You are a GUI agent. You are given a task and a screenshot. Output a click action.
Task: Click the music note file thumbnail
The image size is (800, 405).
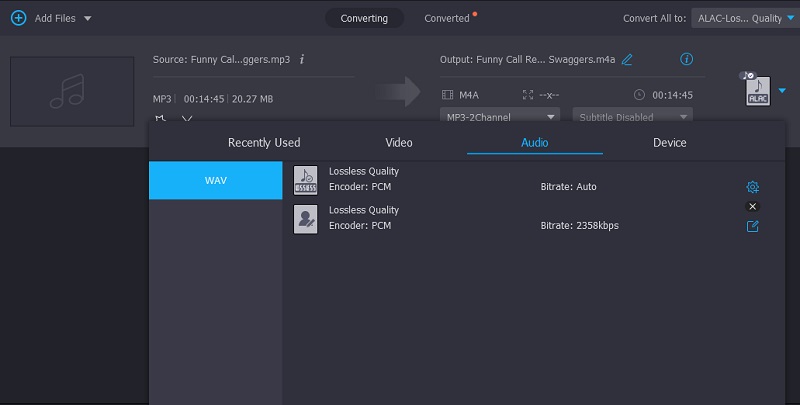pos(71,91)
